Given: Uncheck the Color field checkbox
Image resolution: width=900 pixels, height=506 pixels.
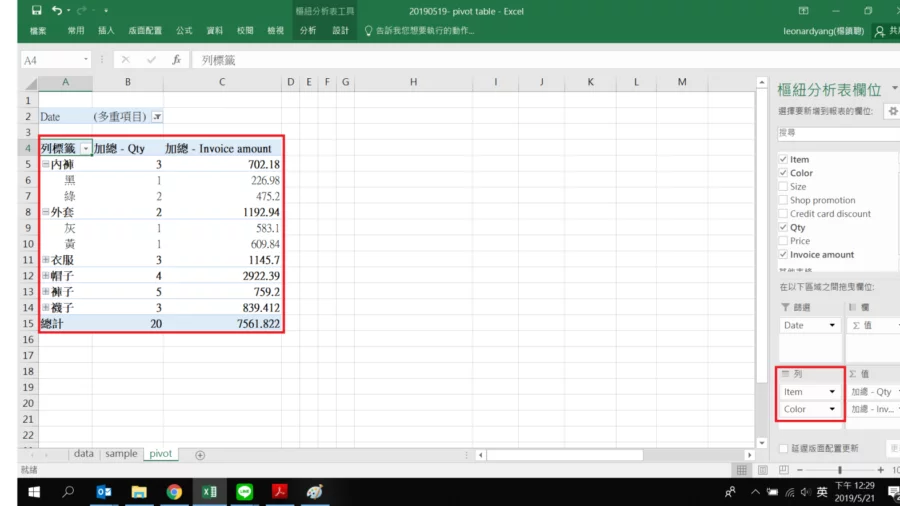Looking at the screenshot, I should 783,173.
